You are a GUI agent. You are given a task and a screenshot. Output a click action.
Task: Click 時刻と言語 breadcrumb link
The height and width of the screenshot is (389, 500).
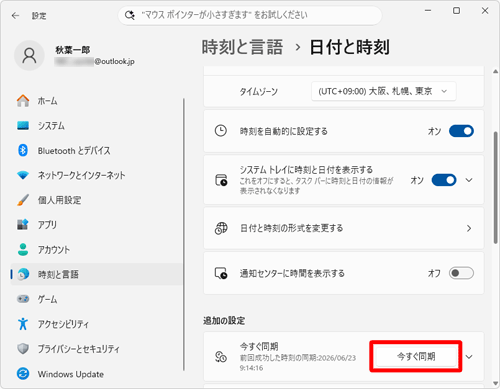[242, 47]
